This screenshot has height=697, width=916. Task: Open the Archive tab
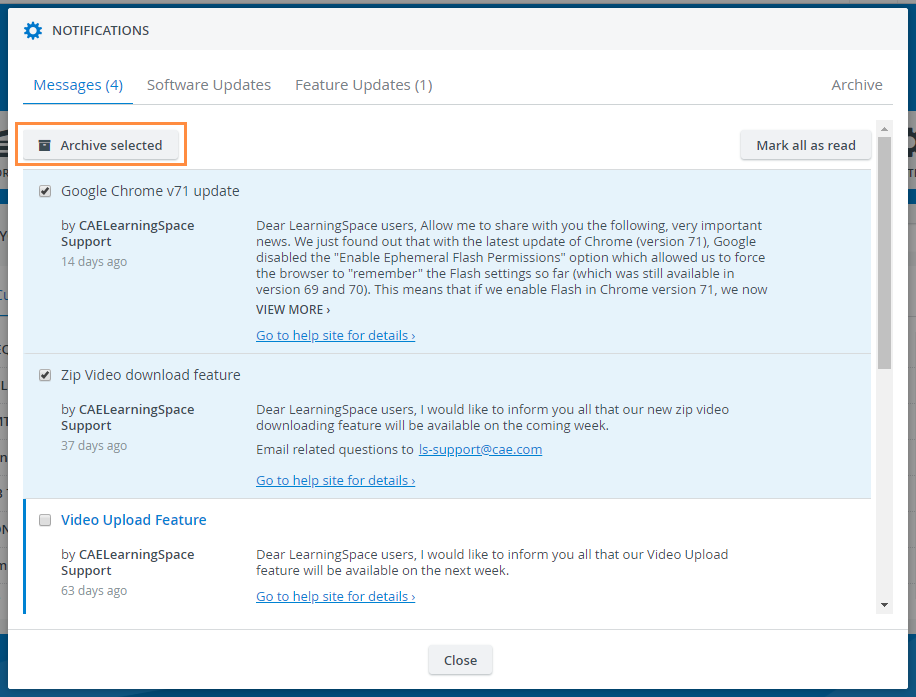click(x=856, y=85)
